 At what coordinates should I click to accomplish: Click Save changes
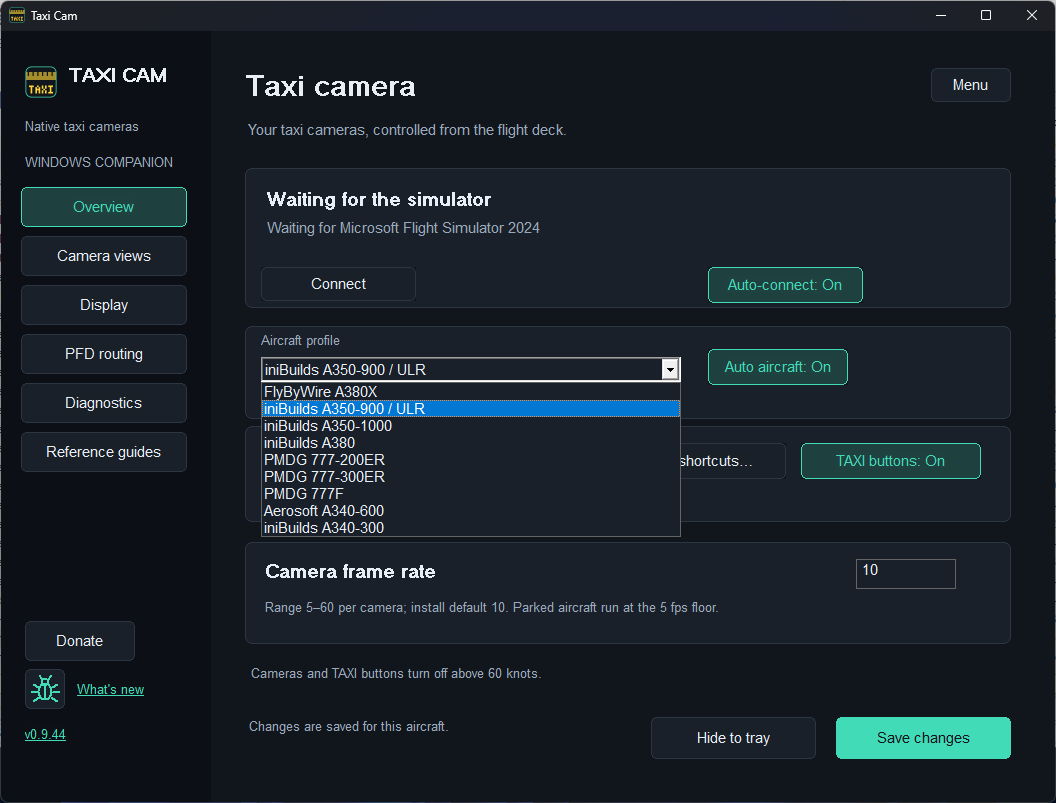[923, 738]
